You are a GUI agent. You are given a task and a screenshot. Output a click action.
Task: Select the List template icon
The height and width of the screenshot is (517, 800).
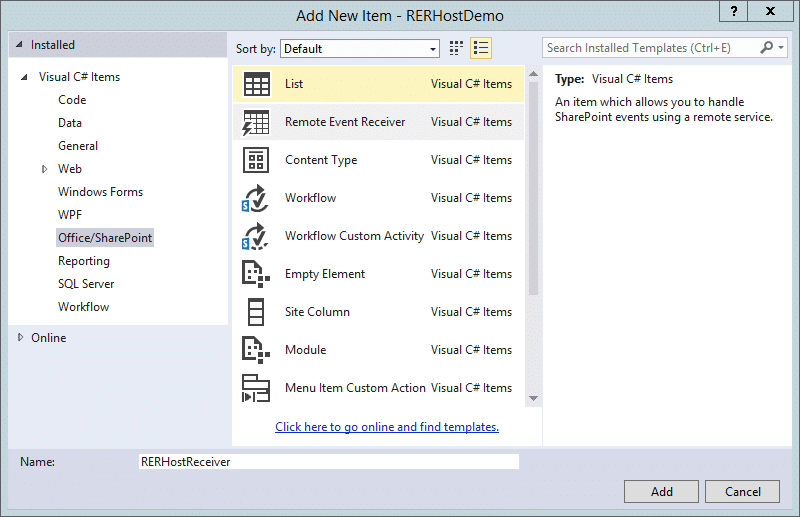point(256,84)
